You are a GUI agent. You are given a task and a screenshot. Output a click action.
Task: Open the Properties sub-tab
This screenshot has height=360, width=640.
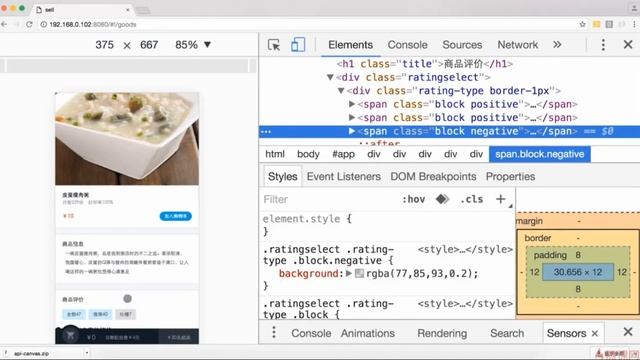(510, 176)
